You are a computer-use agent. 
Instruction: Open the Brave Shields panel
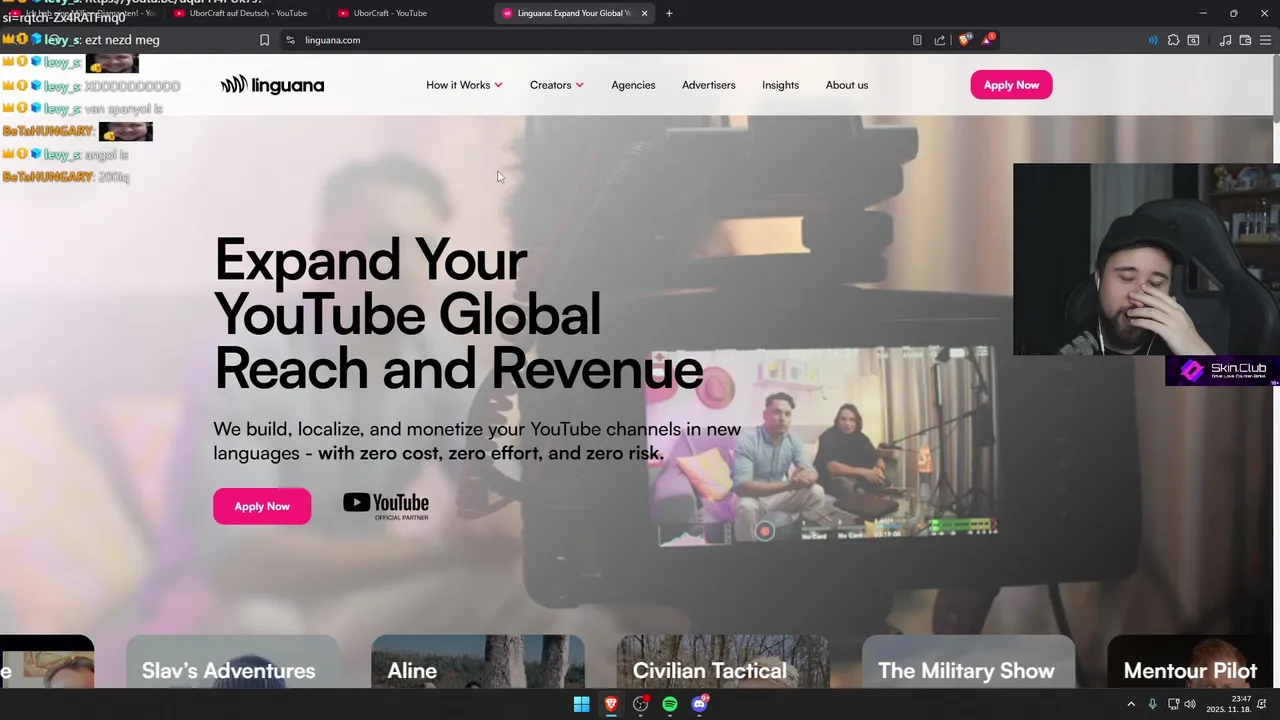point(964,40)
